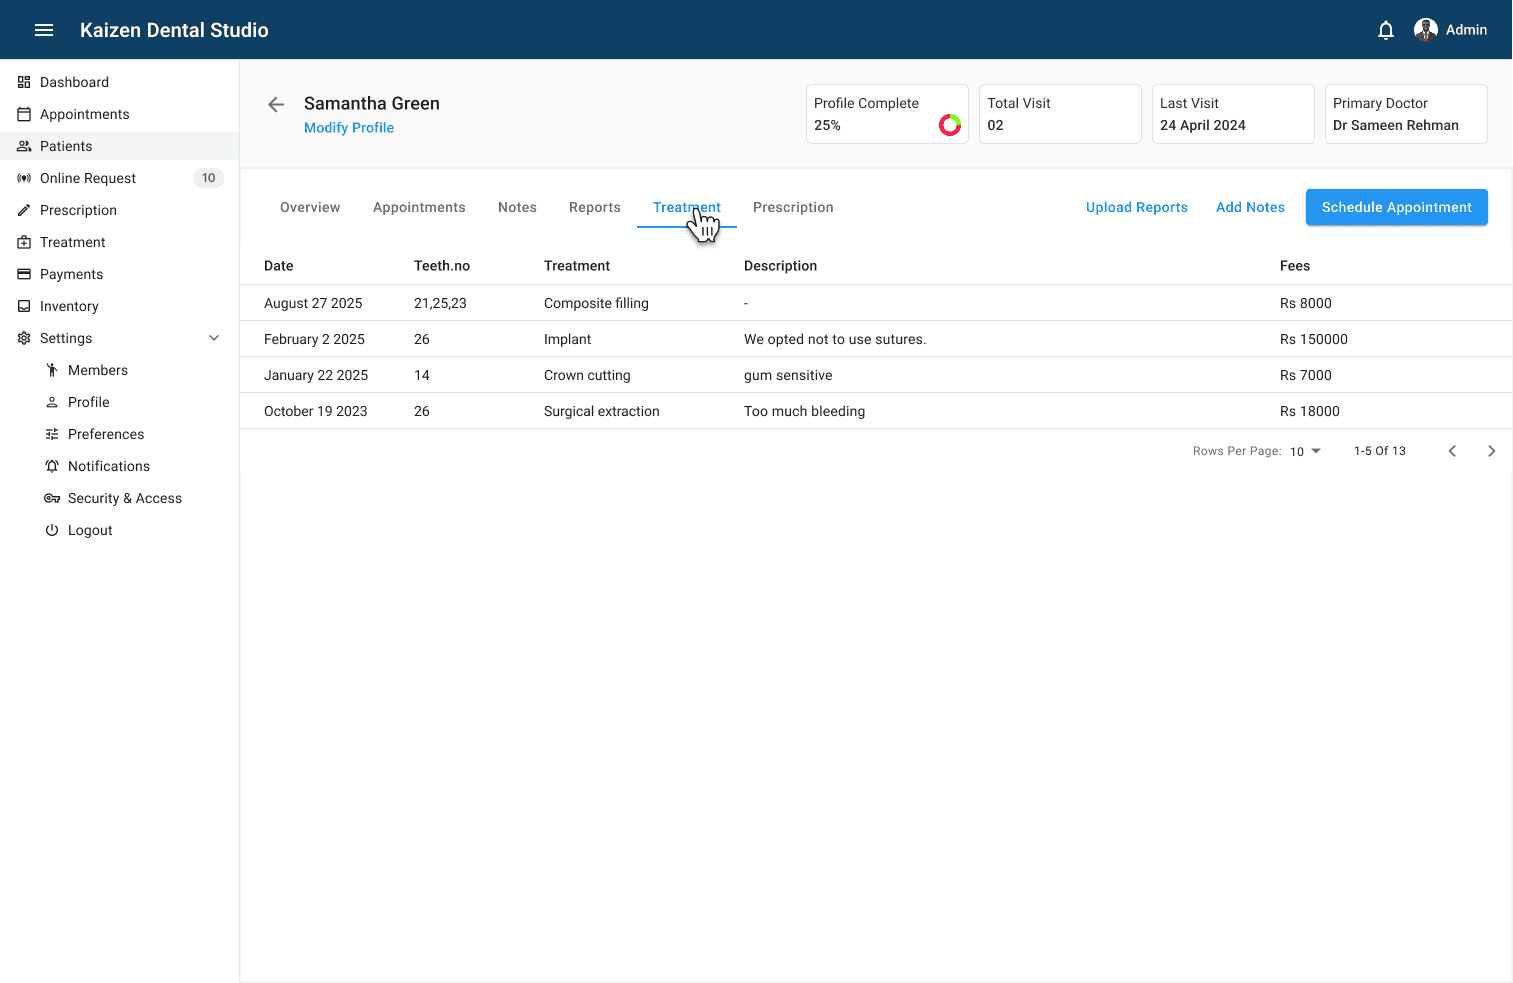Switch to the Prescription tab
Screen dimensions: 1513x983
pos(792,207)
